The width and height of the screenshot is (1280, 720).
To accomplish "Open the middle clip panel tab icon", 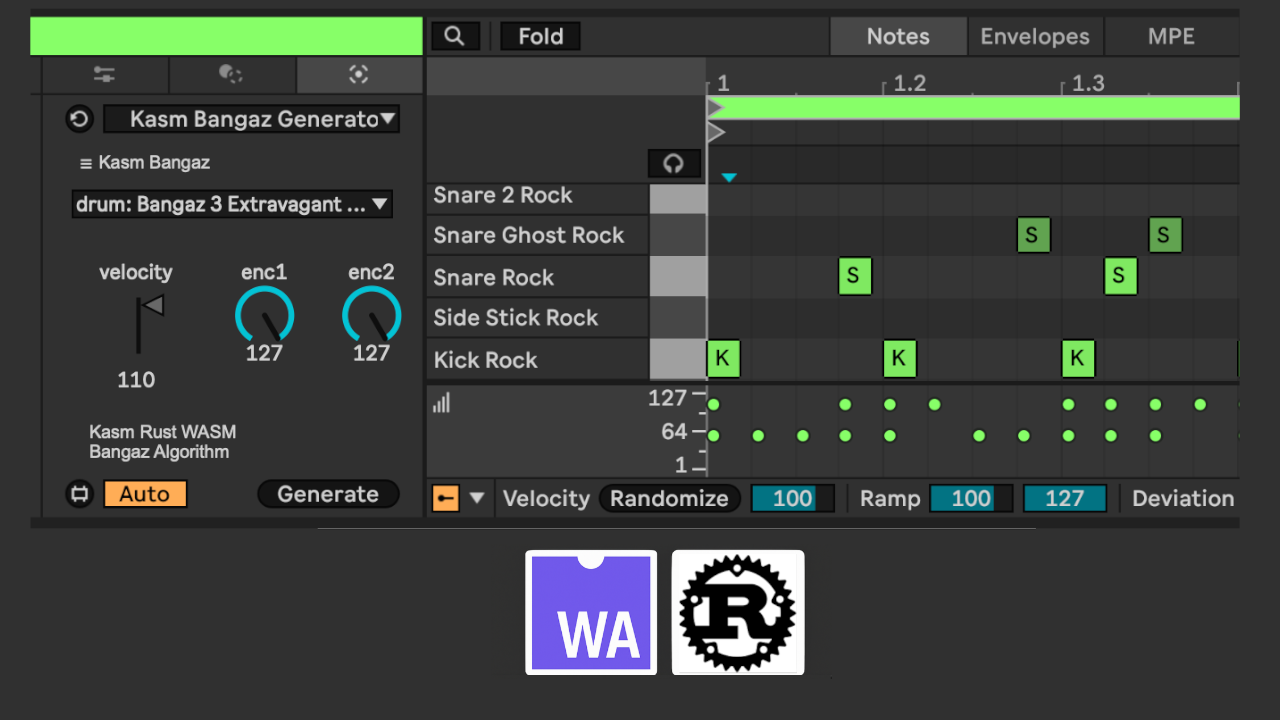I will point(231,74).
